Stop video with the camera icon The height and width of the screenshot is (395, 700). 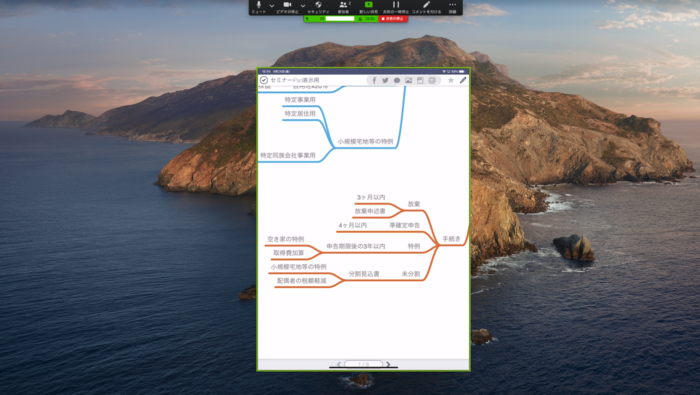tap(287, 7)
